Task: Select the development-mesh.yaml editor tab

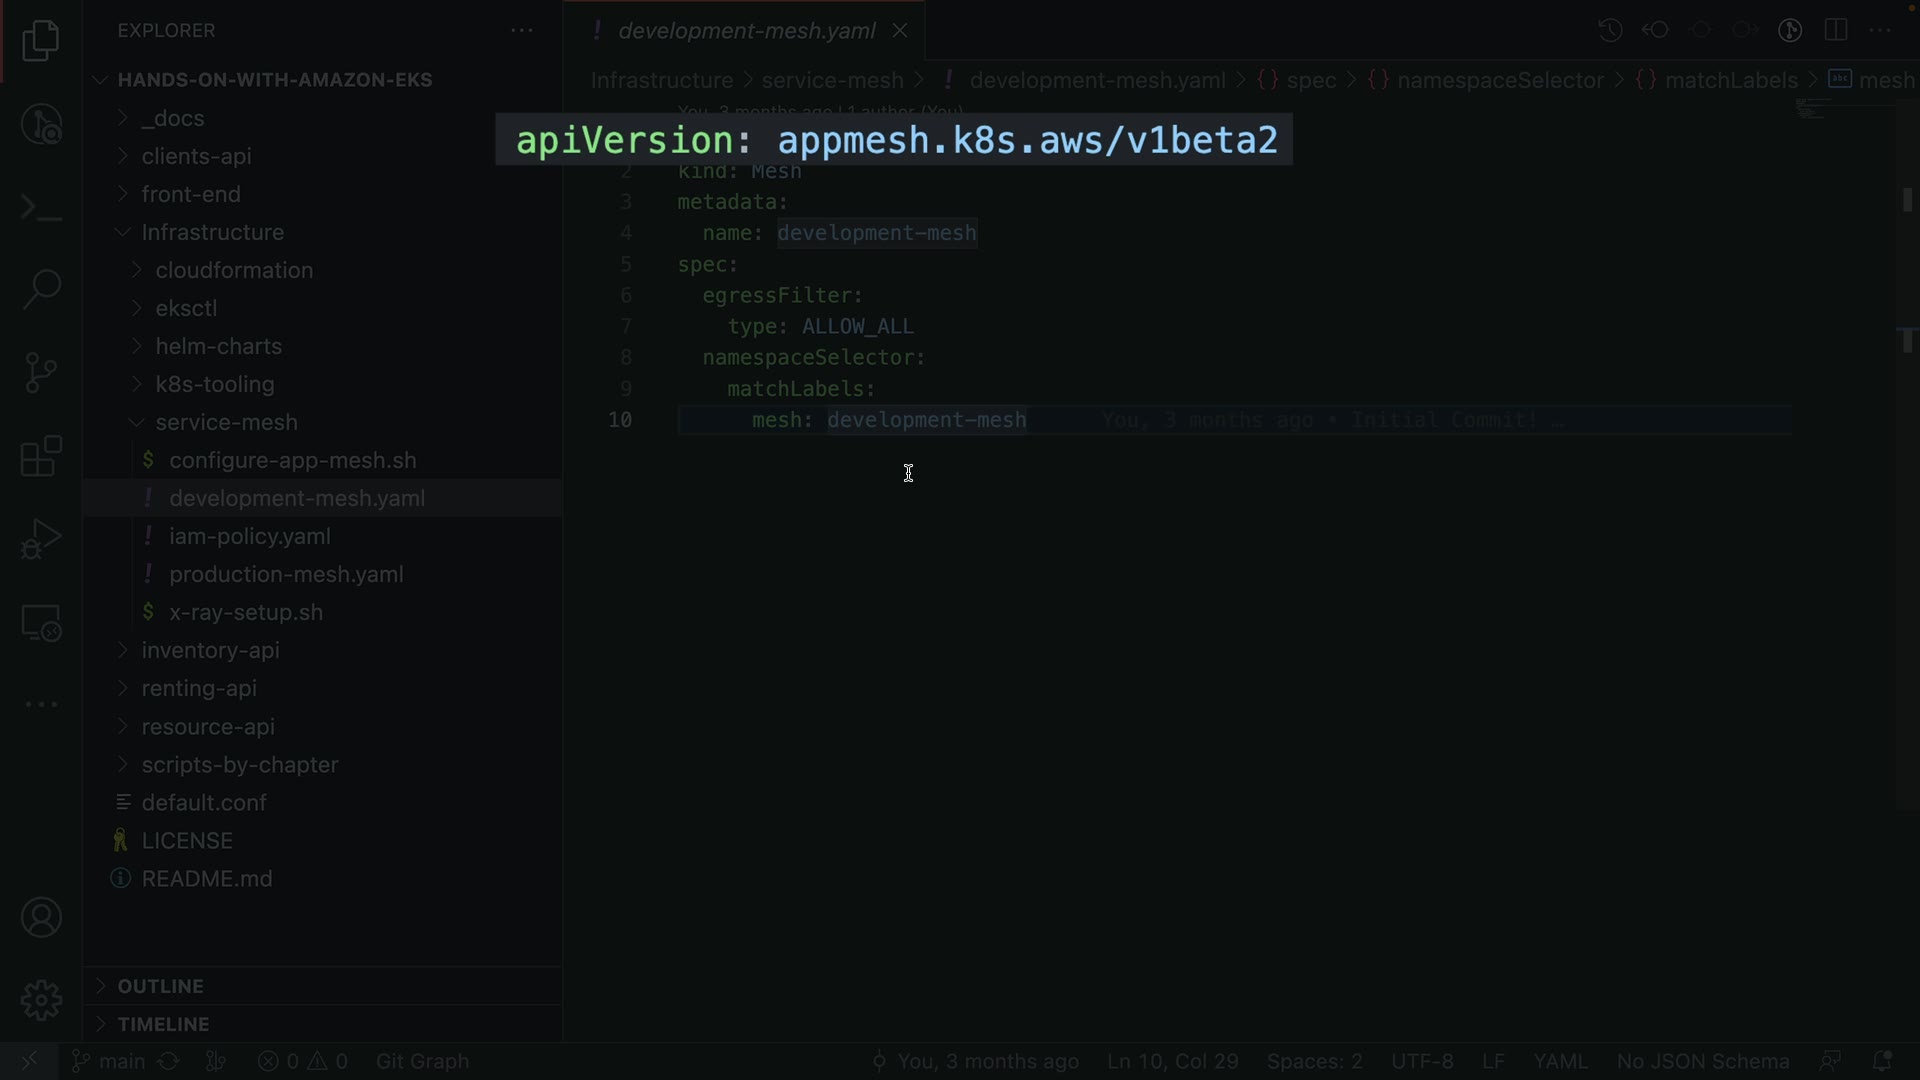Action: point(746,31)
